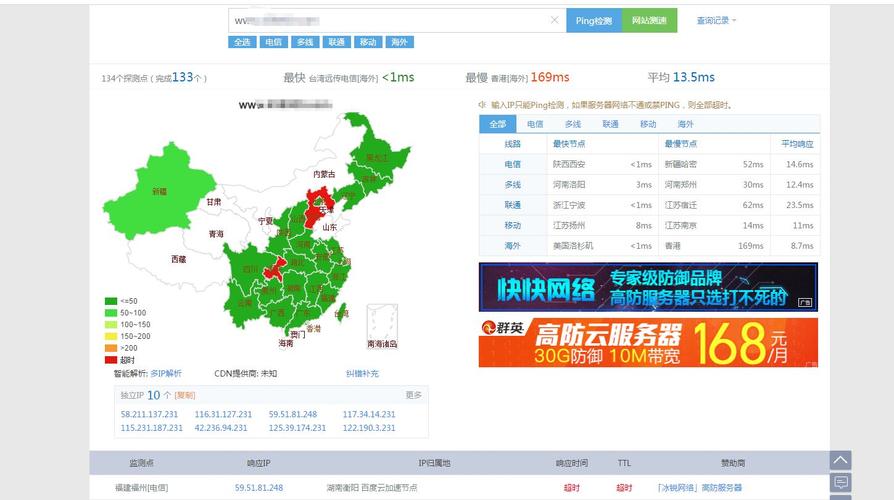Viewport: 894px width, 500px height.
Task: Open the 快快网络 advertisement banner
Action: click(648, 287)
